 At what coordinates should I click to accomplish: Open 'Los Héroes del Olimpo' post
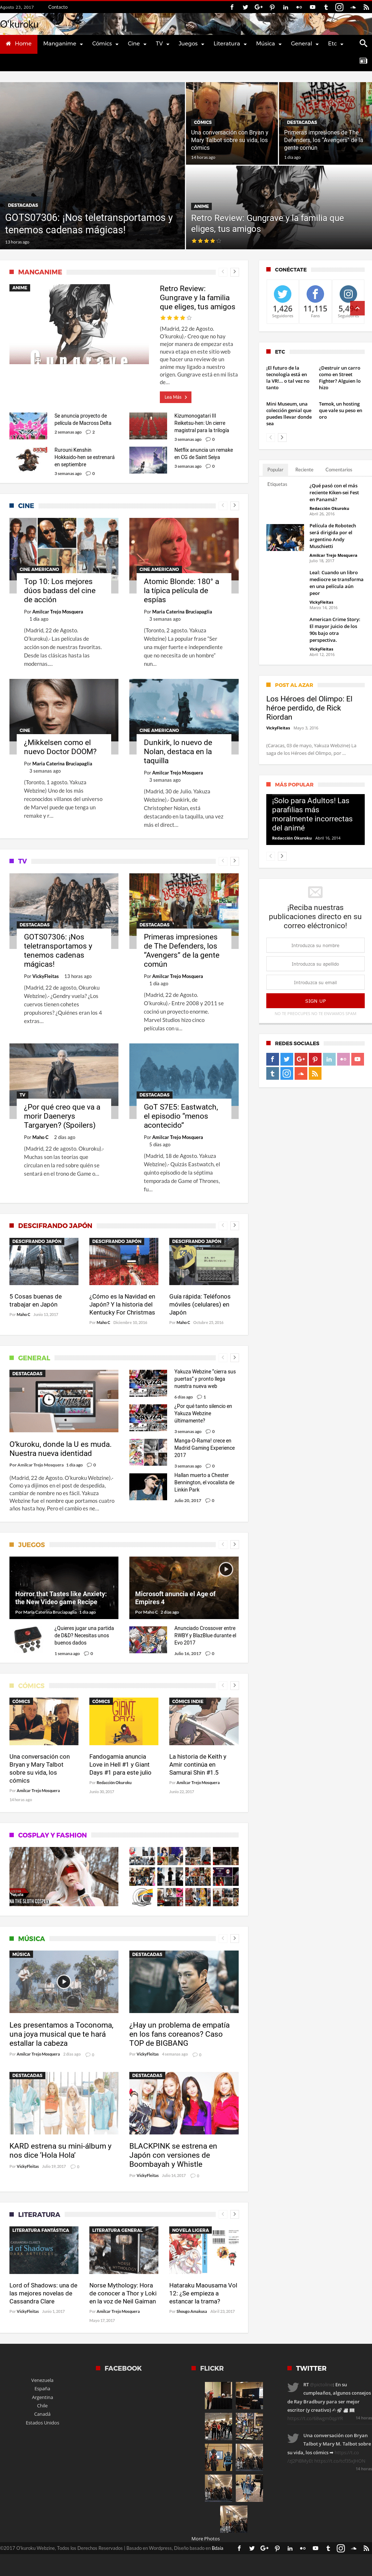(309, 708)
